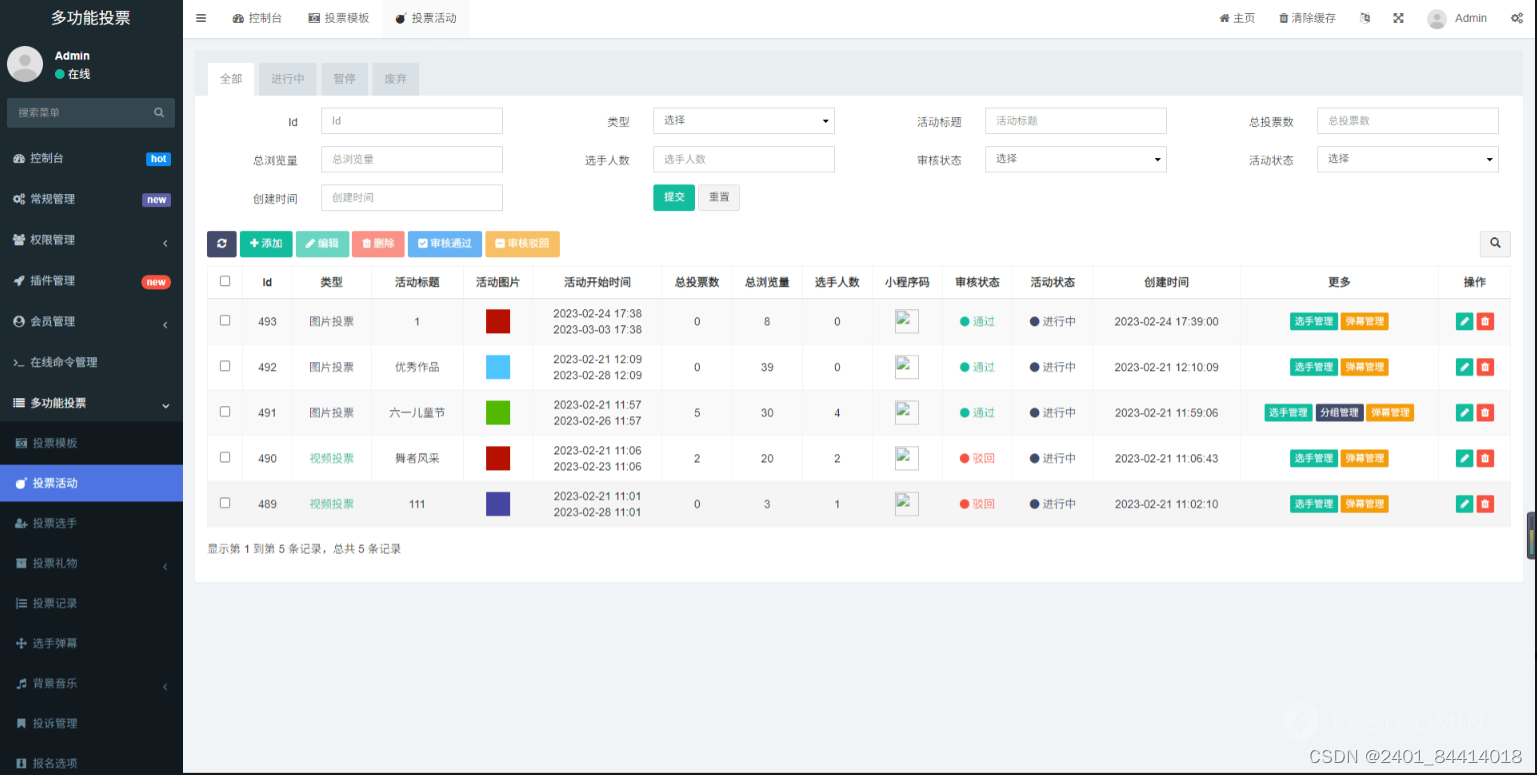Screen dimensions: 1537x775
Task: Click the refresh icon above the table
Action: (221, 243)
